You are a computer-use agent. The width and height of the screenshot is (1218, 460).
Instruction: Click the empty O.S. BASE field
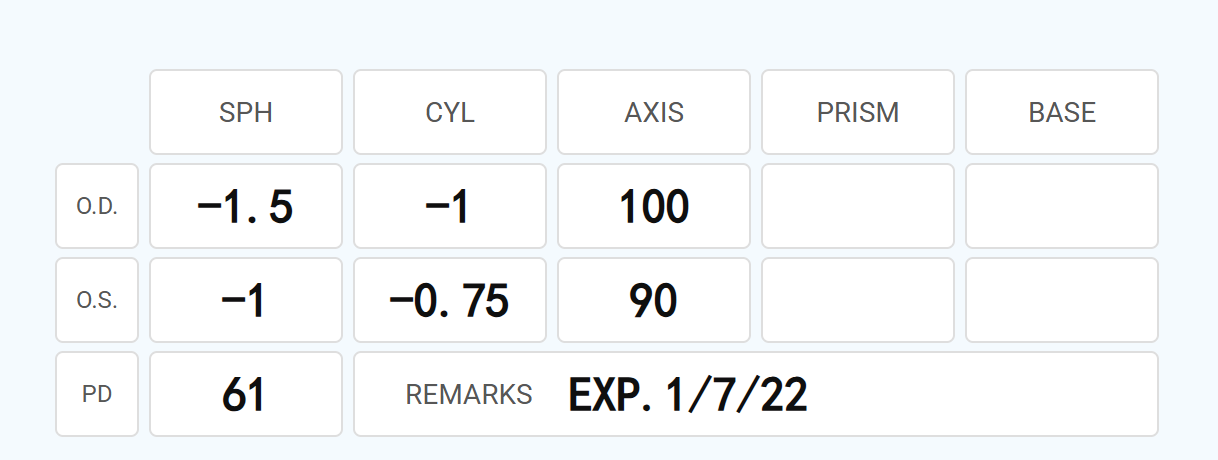click(x=1062, y=300)
